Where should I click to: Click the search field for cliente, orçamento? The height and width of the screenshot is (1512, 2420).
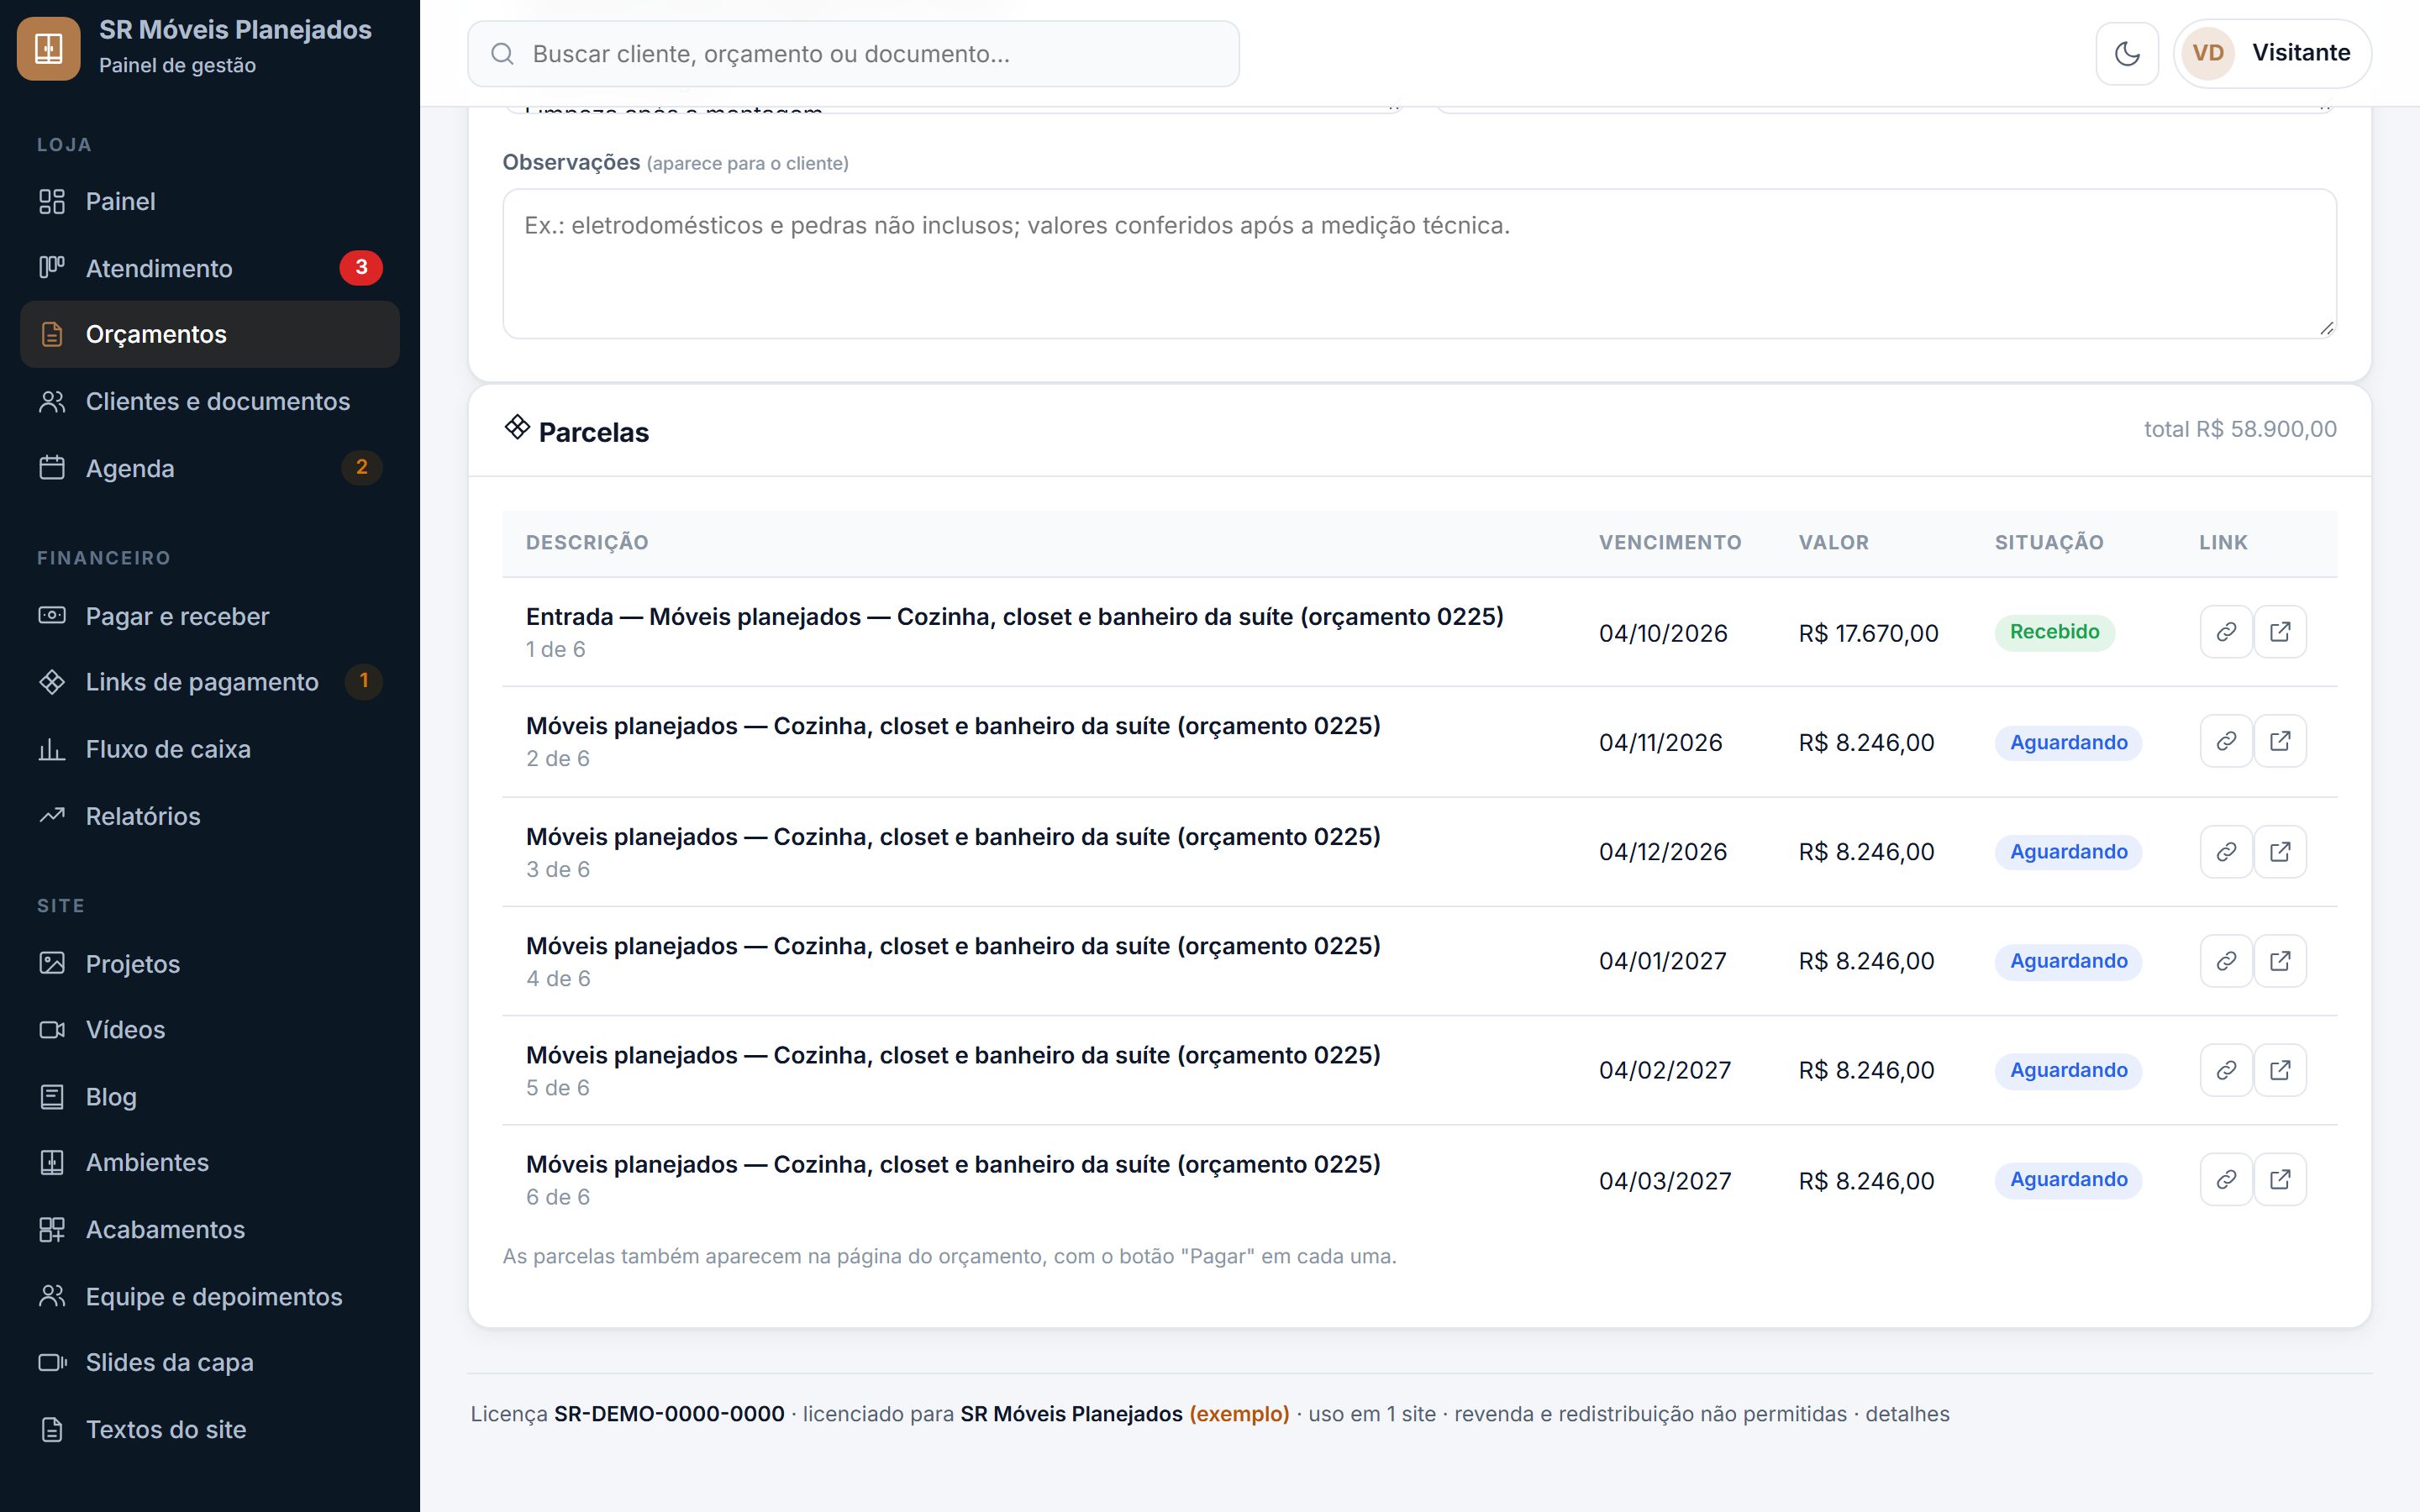point(853,54)
